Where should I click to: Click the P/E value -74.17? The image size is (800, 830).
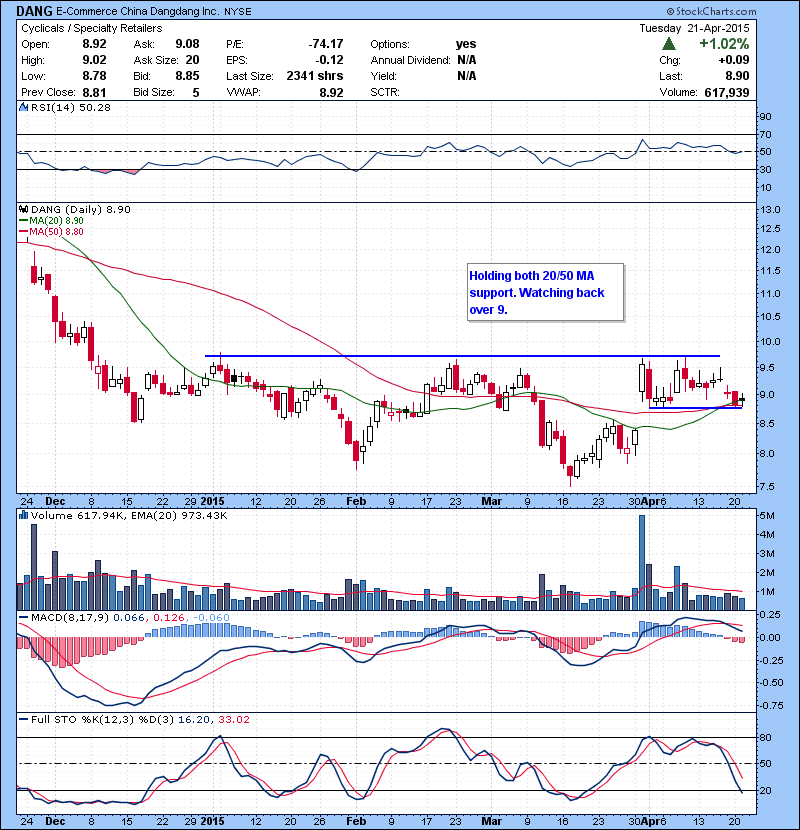coord(326,44)
